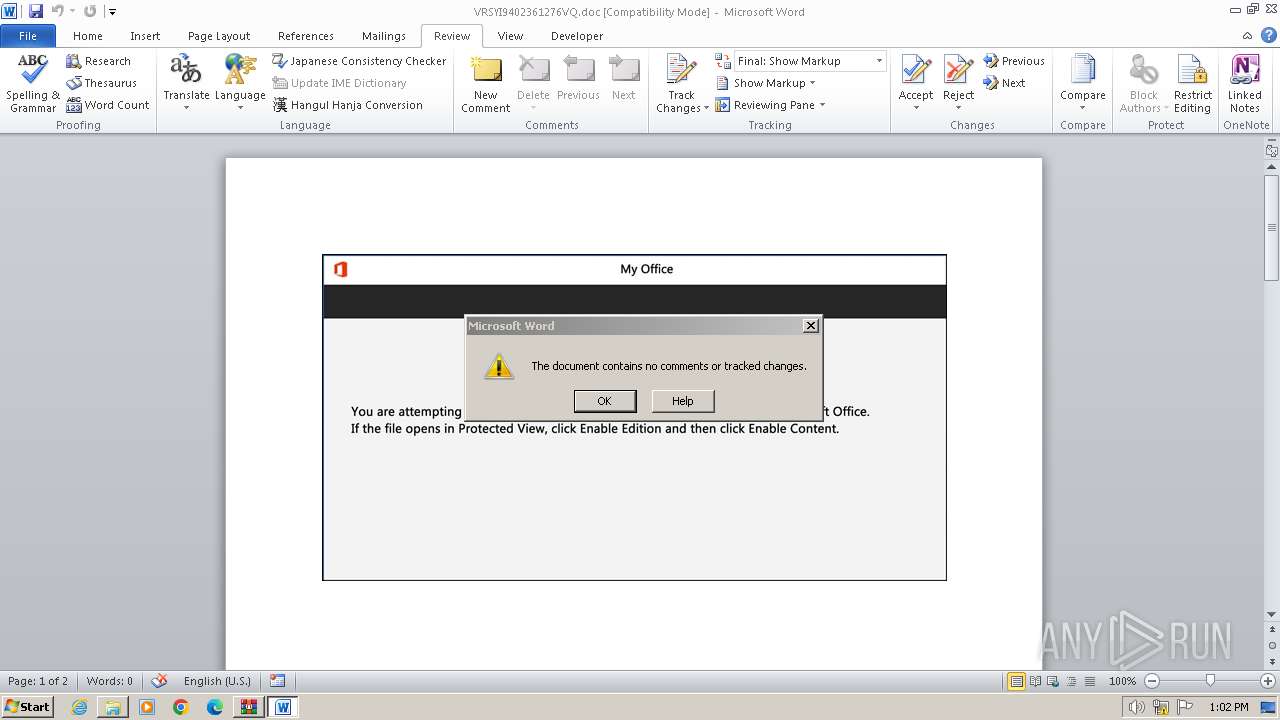Click the zoom out minus button

[1152, 681]
